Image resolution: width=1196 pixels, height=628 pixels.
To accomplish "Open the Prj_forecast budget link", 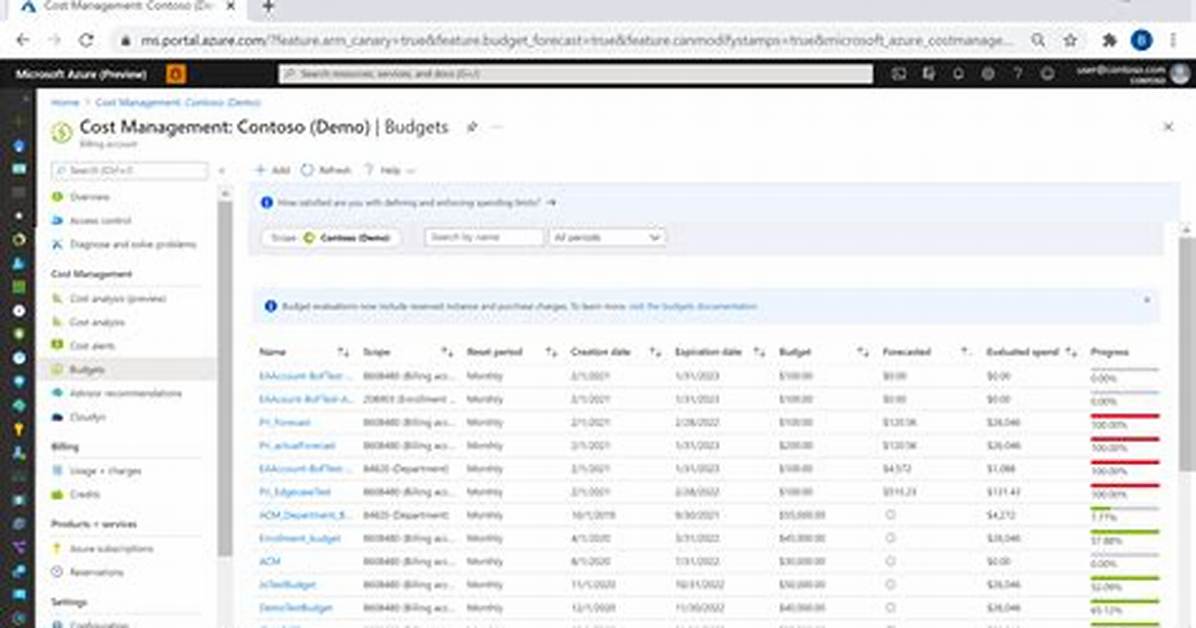I will tap(285, 422).
